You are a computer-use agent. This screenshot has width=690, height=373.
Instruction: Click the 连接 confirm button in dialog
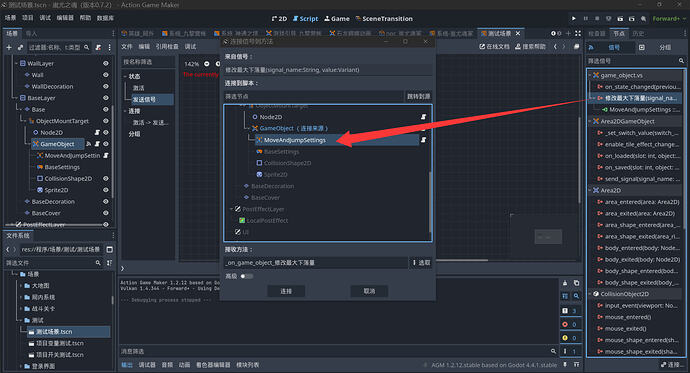(x=286, y=291)
